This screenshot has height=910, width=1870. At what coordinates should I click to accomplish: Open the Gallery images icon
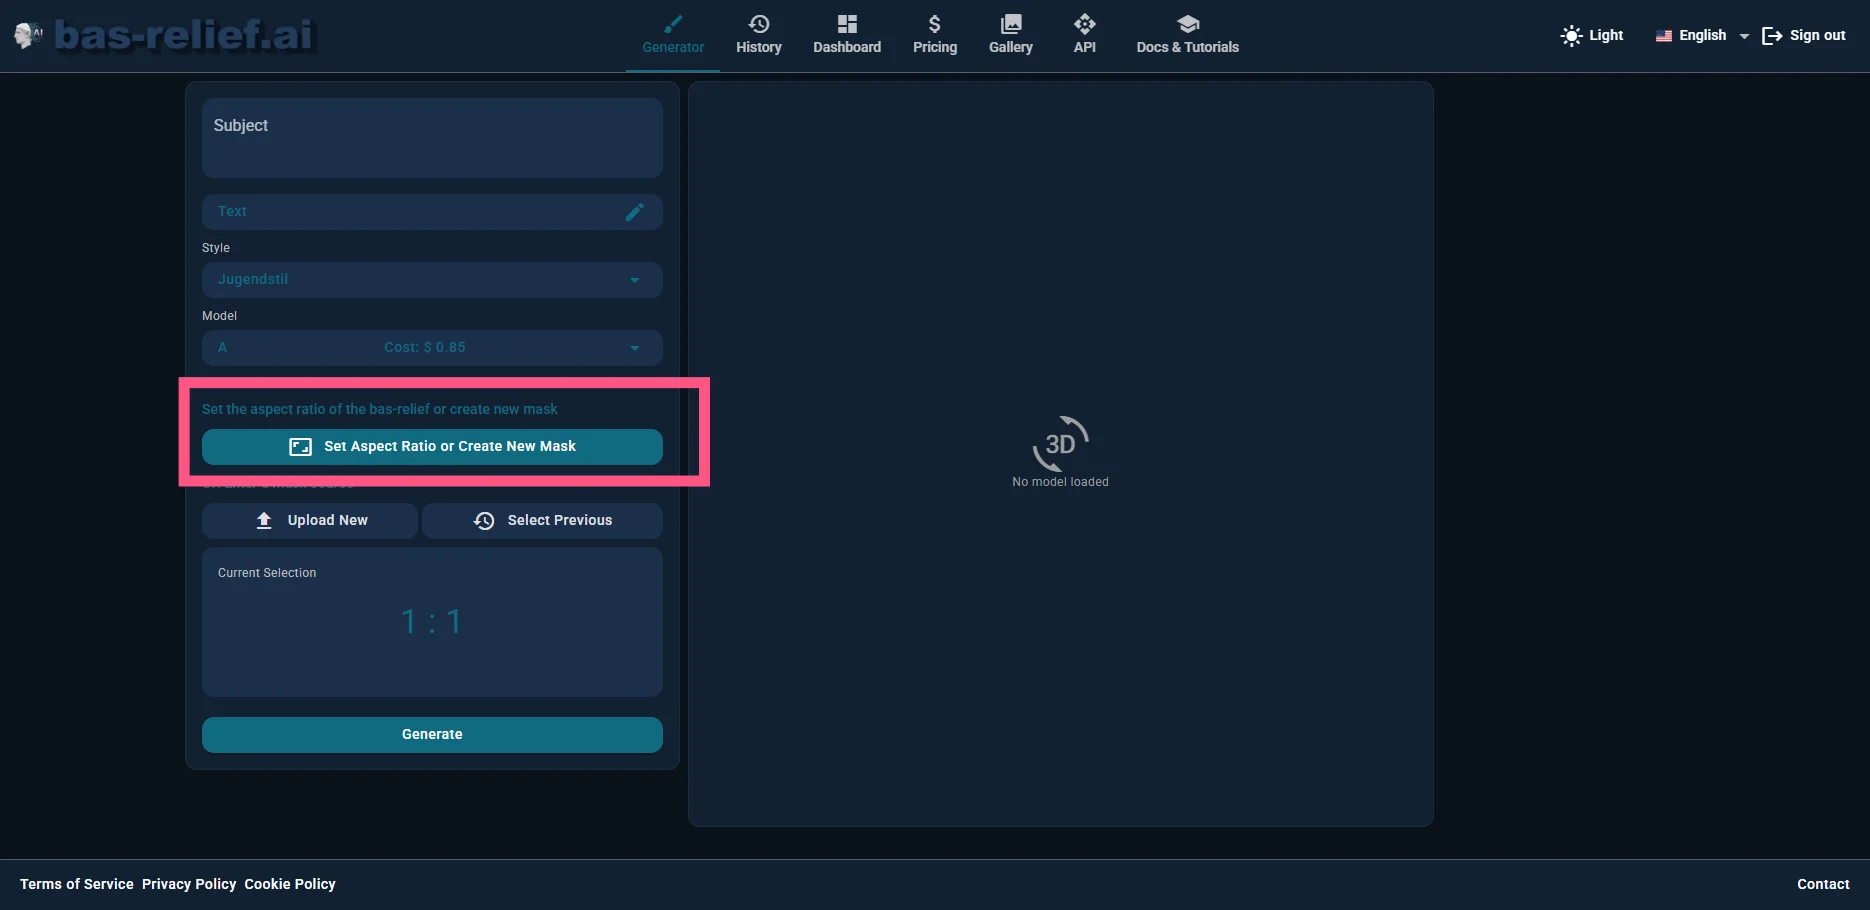pyautogui.click(x=1011, y=24)
